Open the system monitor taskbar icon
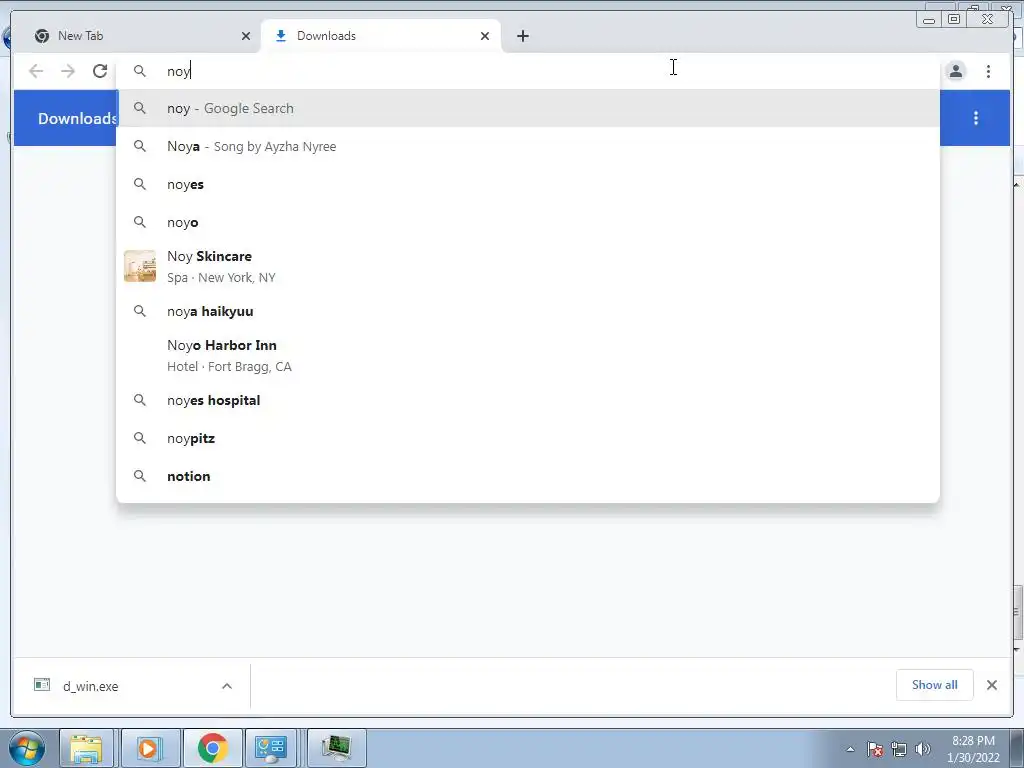Image resolution: width=1024 pixels, height=768 pixels. pos(336,748)
